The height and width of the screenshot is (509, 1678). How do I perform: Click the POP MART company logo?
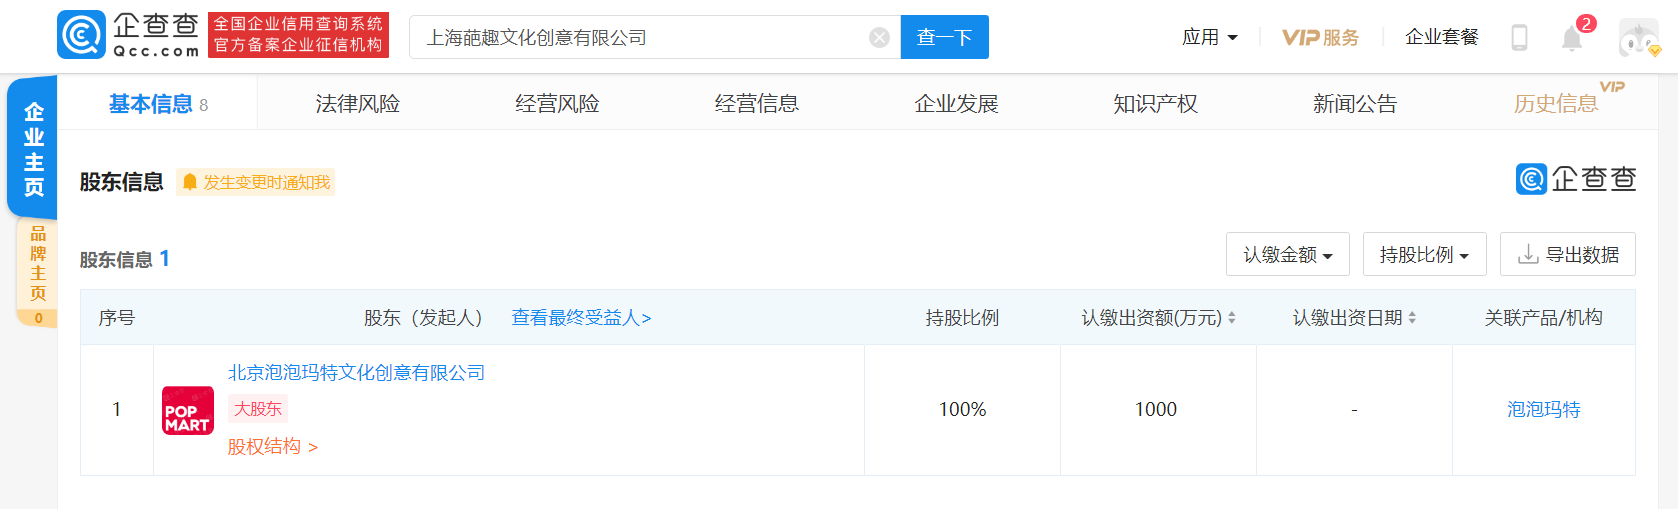tap(188, 410)
